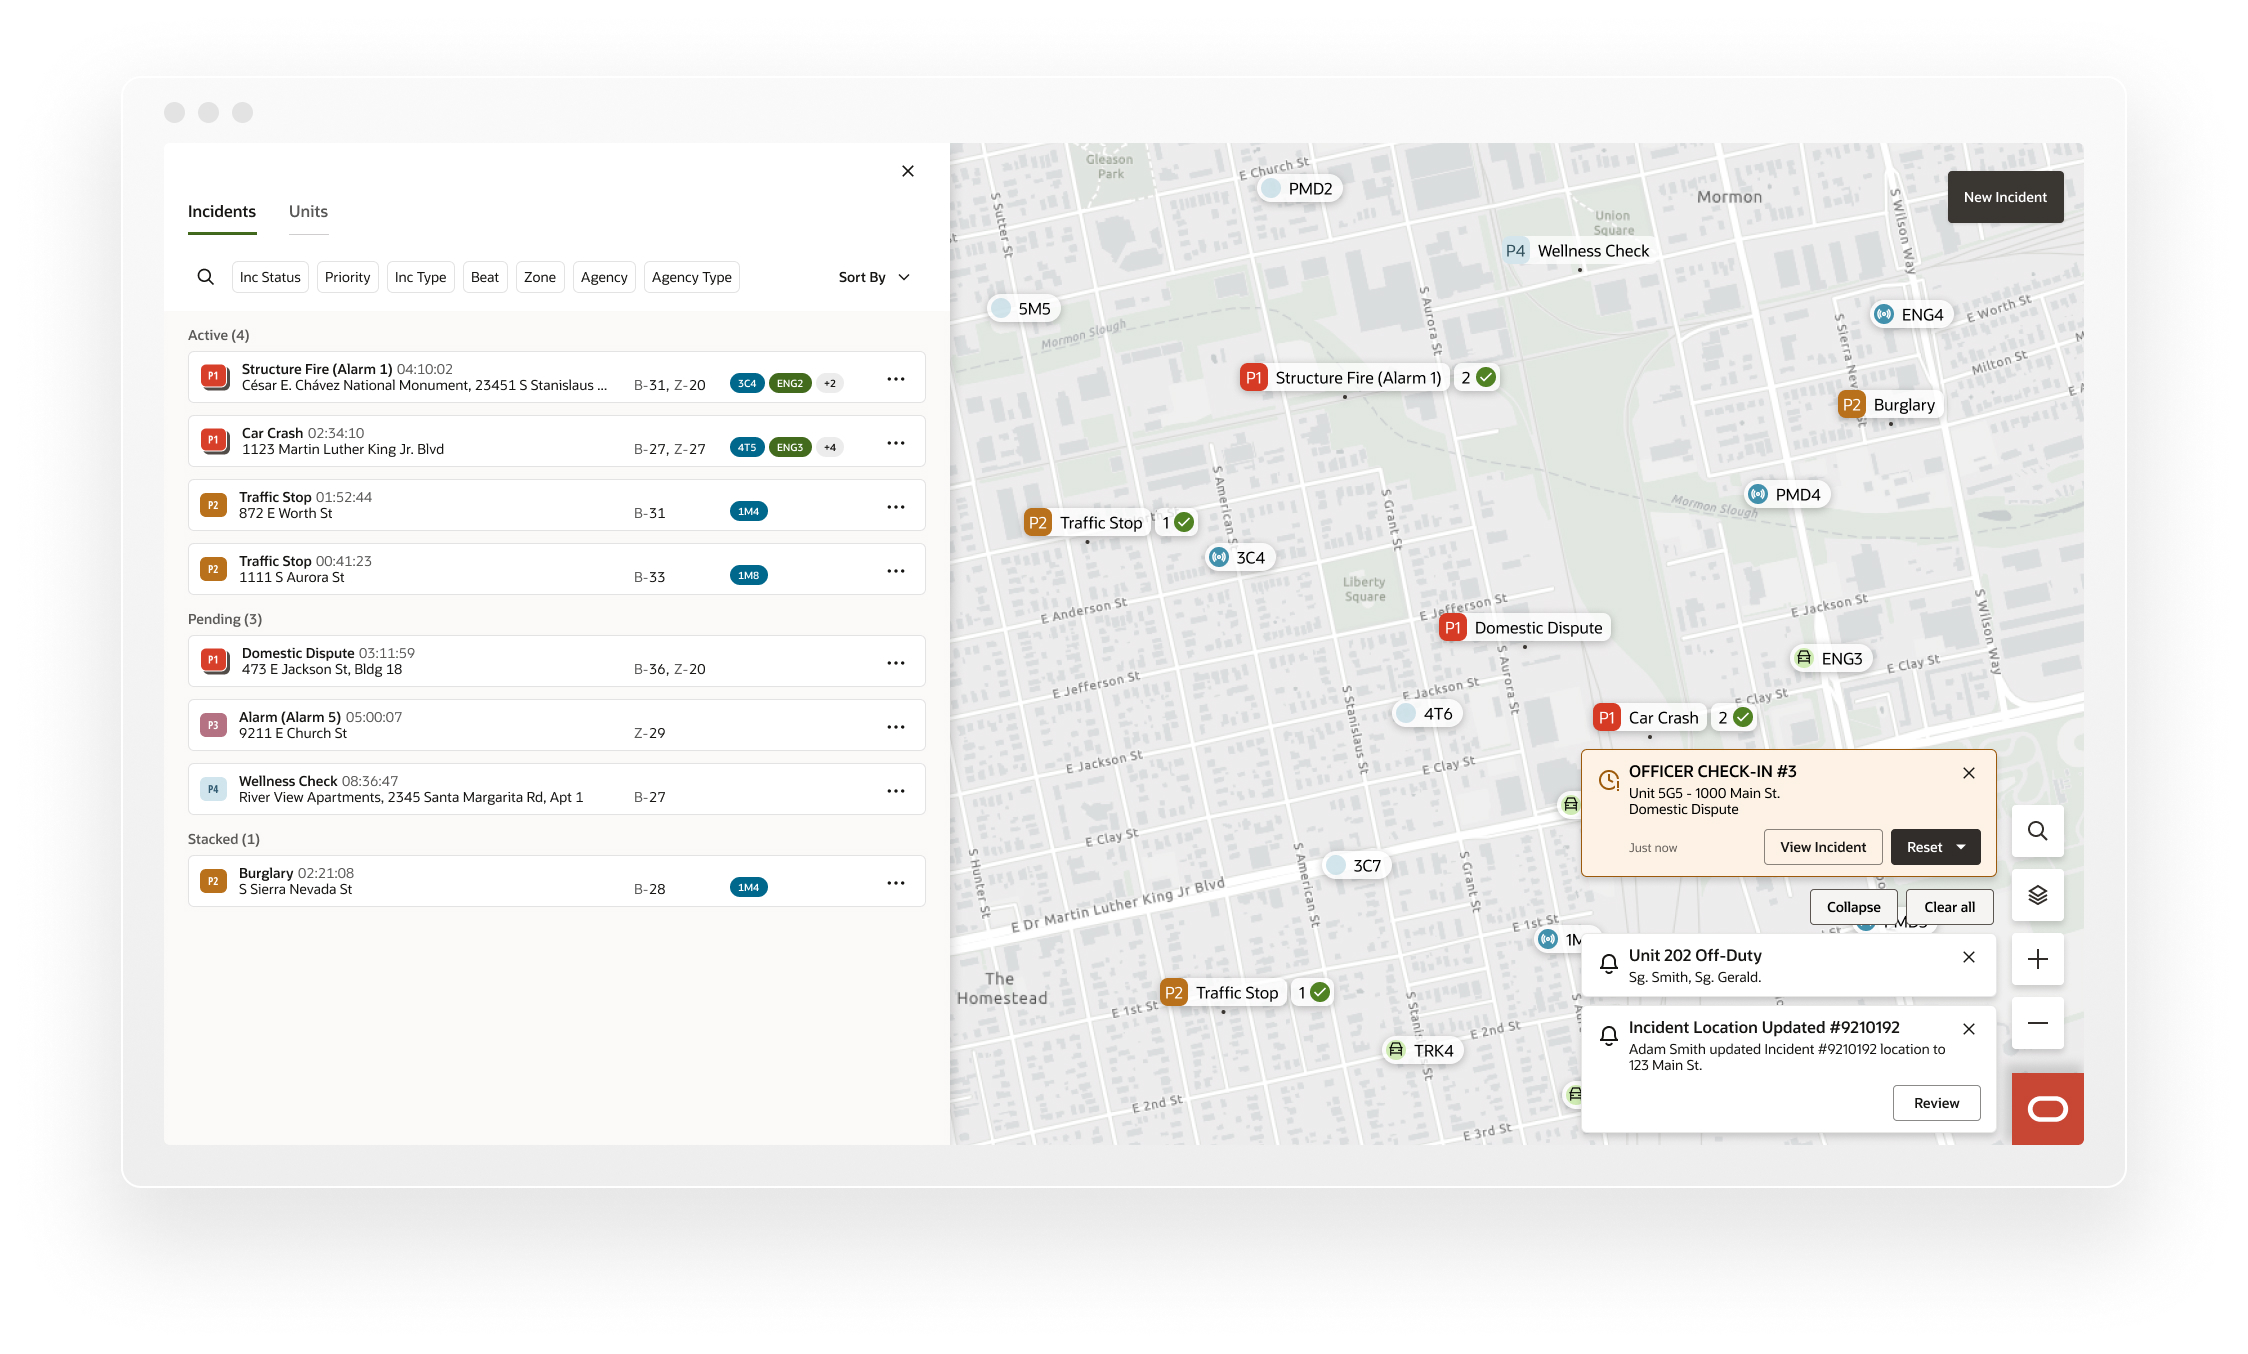Viewport: 2248px width, 1354px height.
Task: Select P1 Structure Fire map marker
Action: click(1343, 378)
